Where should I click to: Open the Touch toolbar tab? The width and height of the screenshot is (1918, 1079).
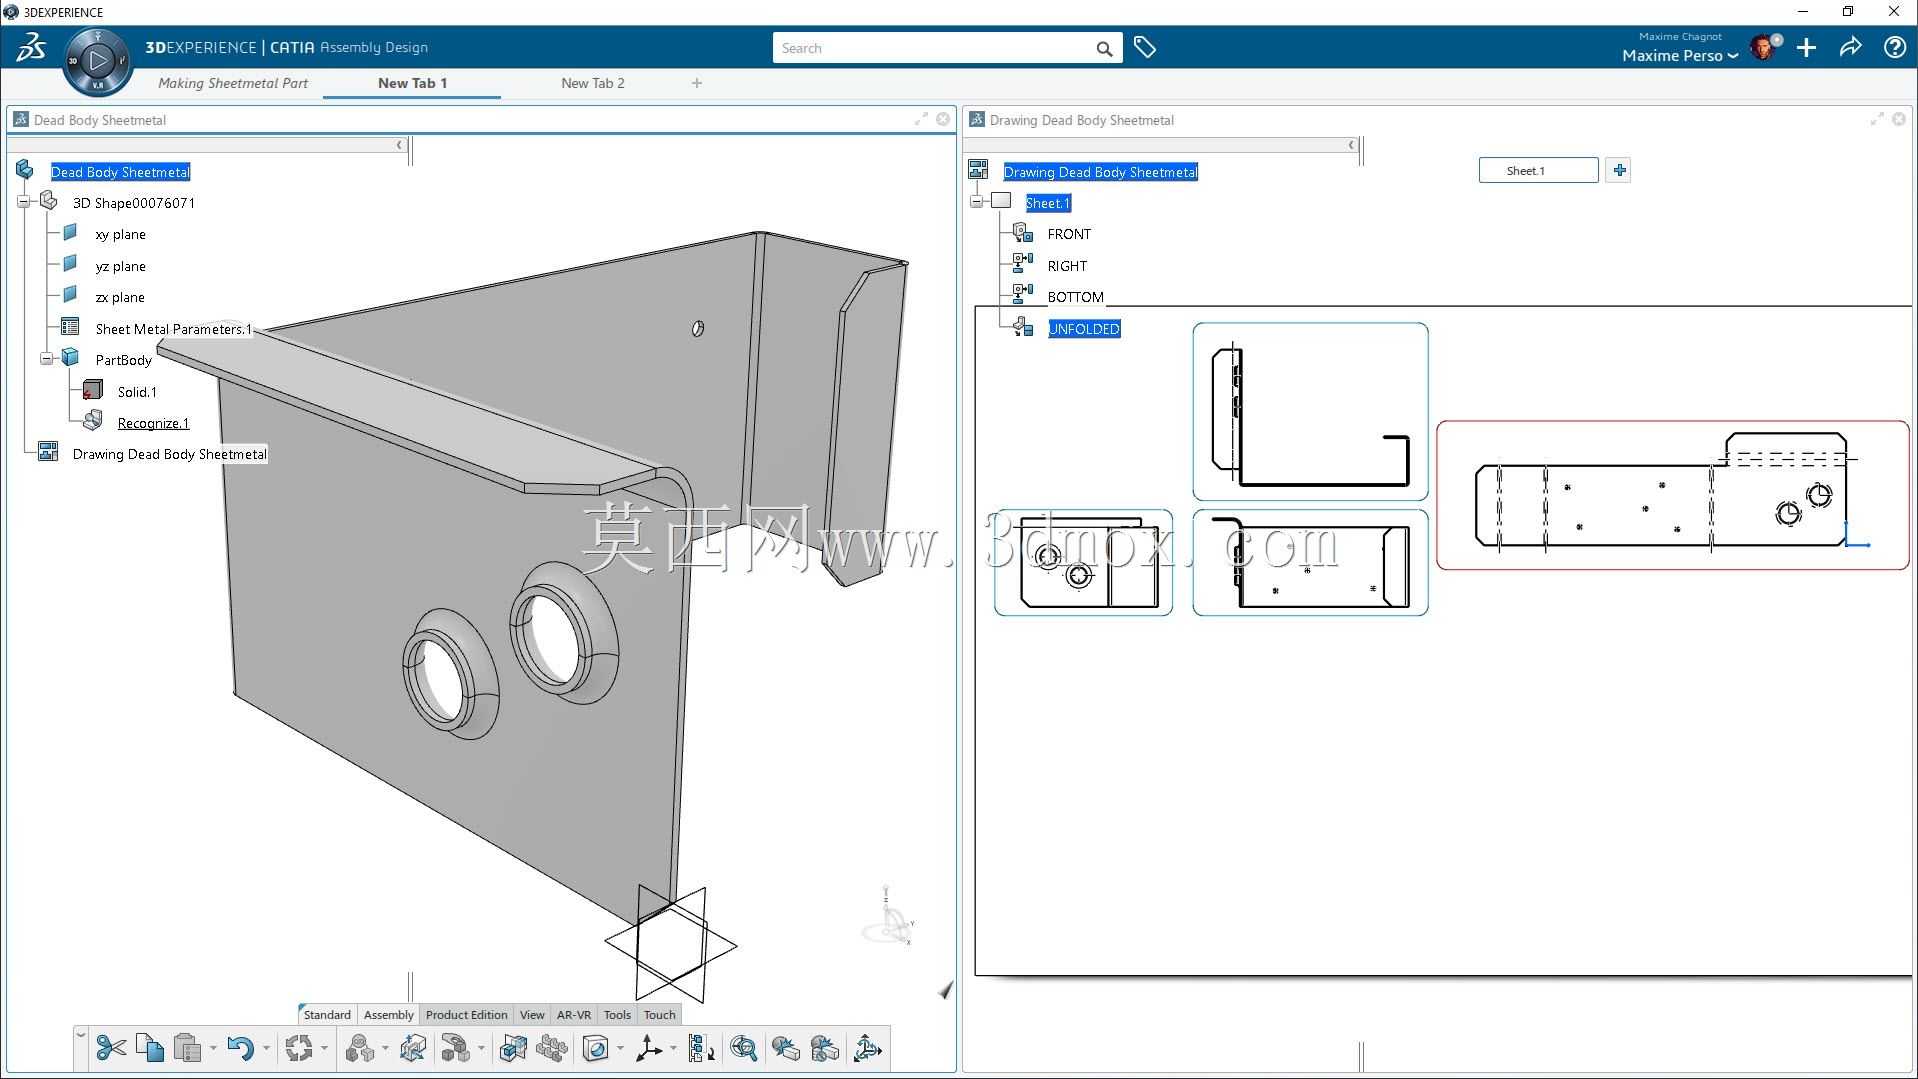pos(660,1014)
